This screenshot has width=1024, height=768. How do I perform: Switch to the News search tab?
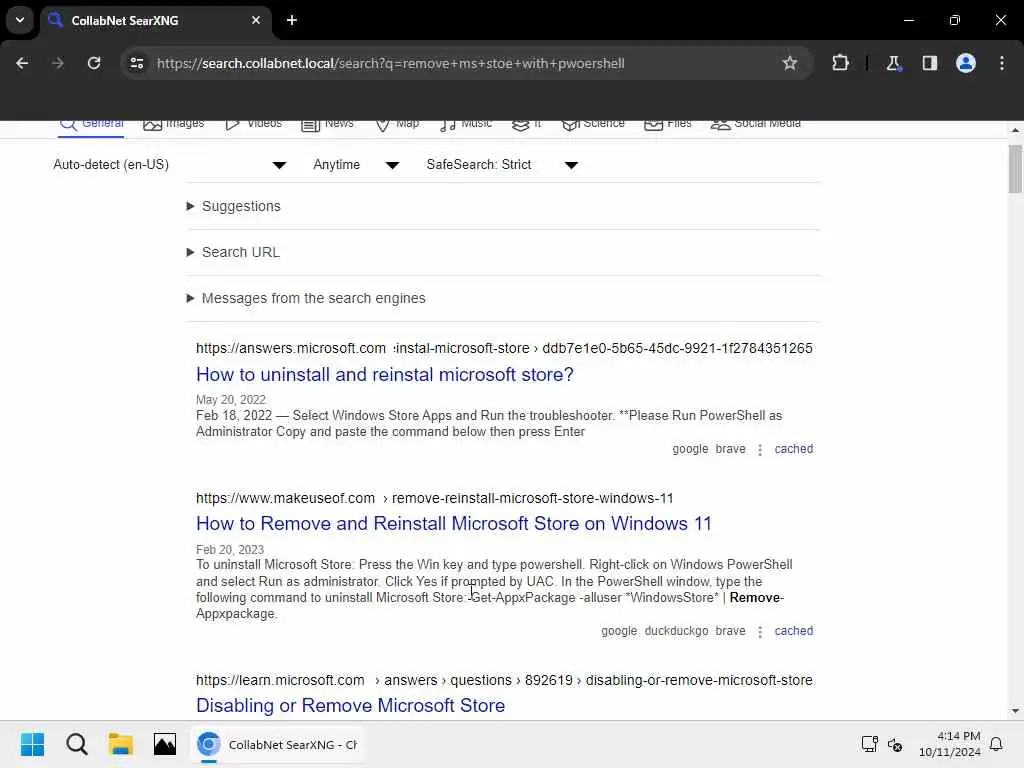327,123
